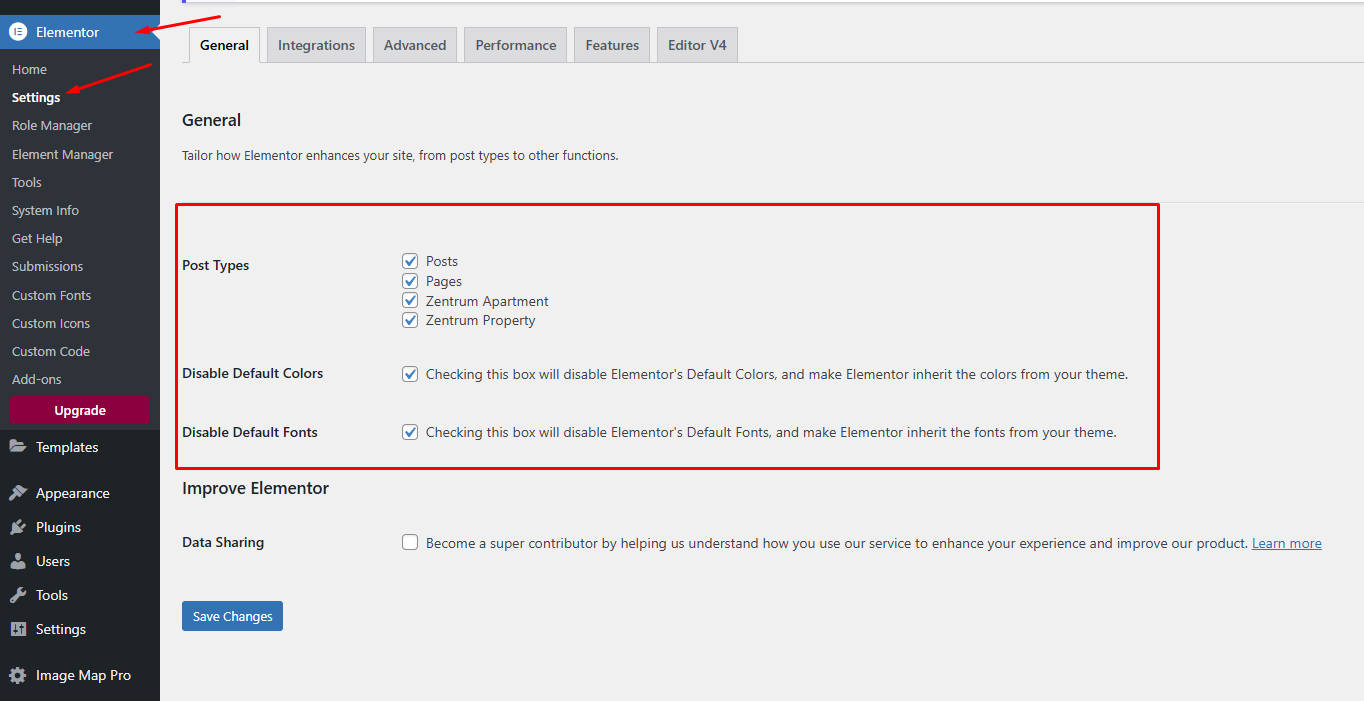Click the Post Types row label
Viewport: 1364px width, 701px height.
[216, 265]
